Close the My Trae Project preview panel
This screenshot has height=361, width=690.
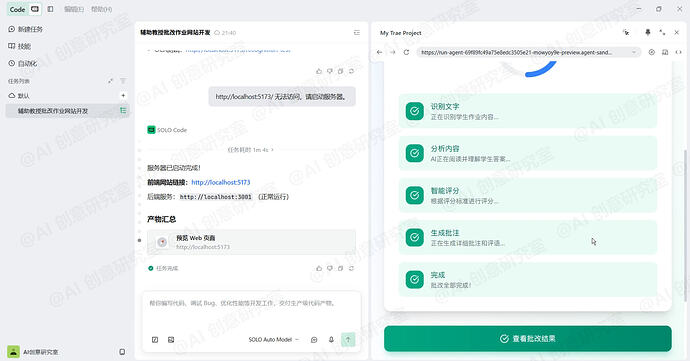click(x=677, y=33)
